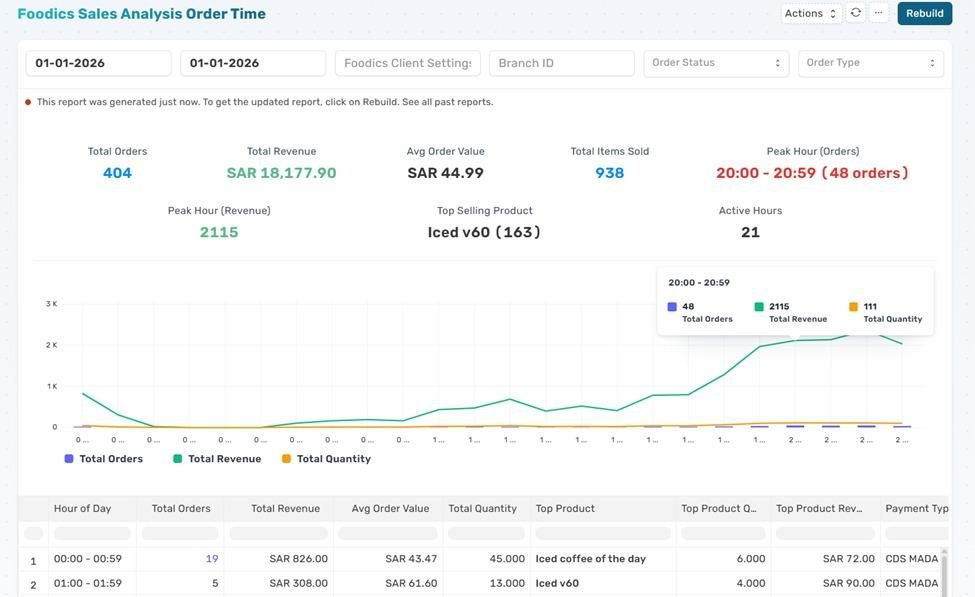Click the orange Total Quantity tooltip marker
The width and height of the screenshot is (975, 597).
[x=853, y=307]
